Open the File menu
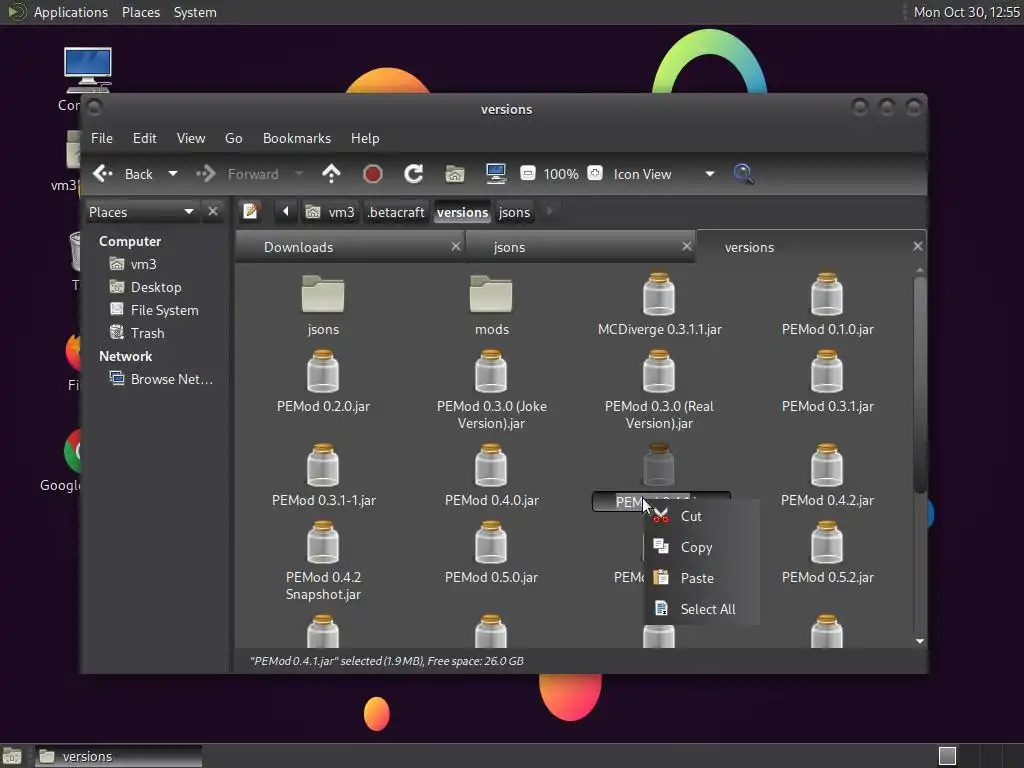 pyautogui.click(x=102, y=138)
